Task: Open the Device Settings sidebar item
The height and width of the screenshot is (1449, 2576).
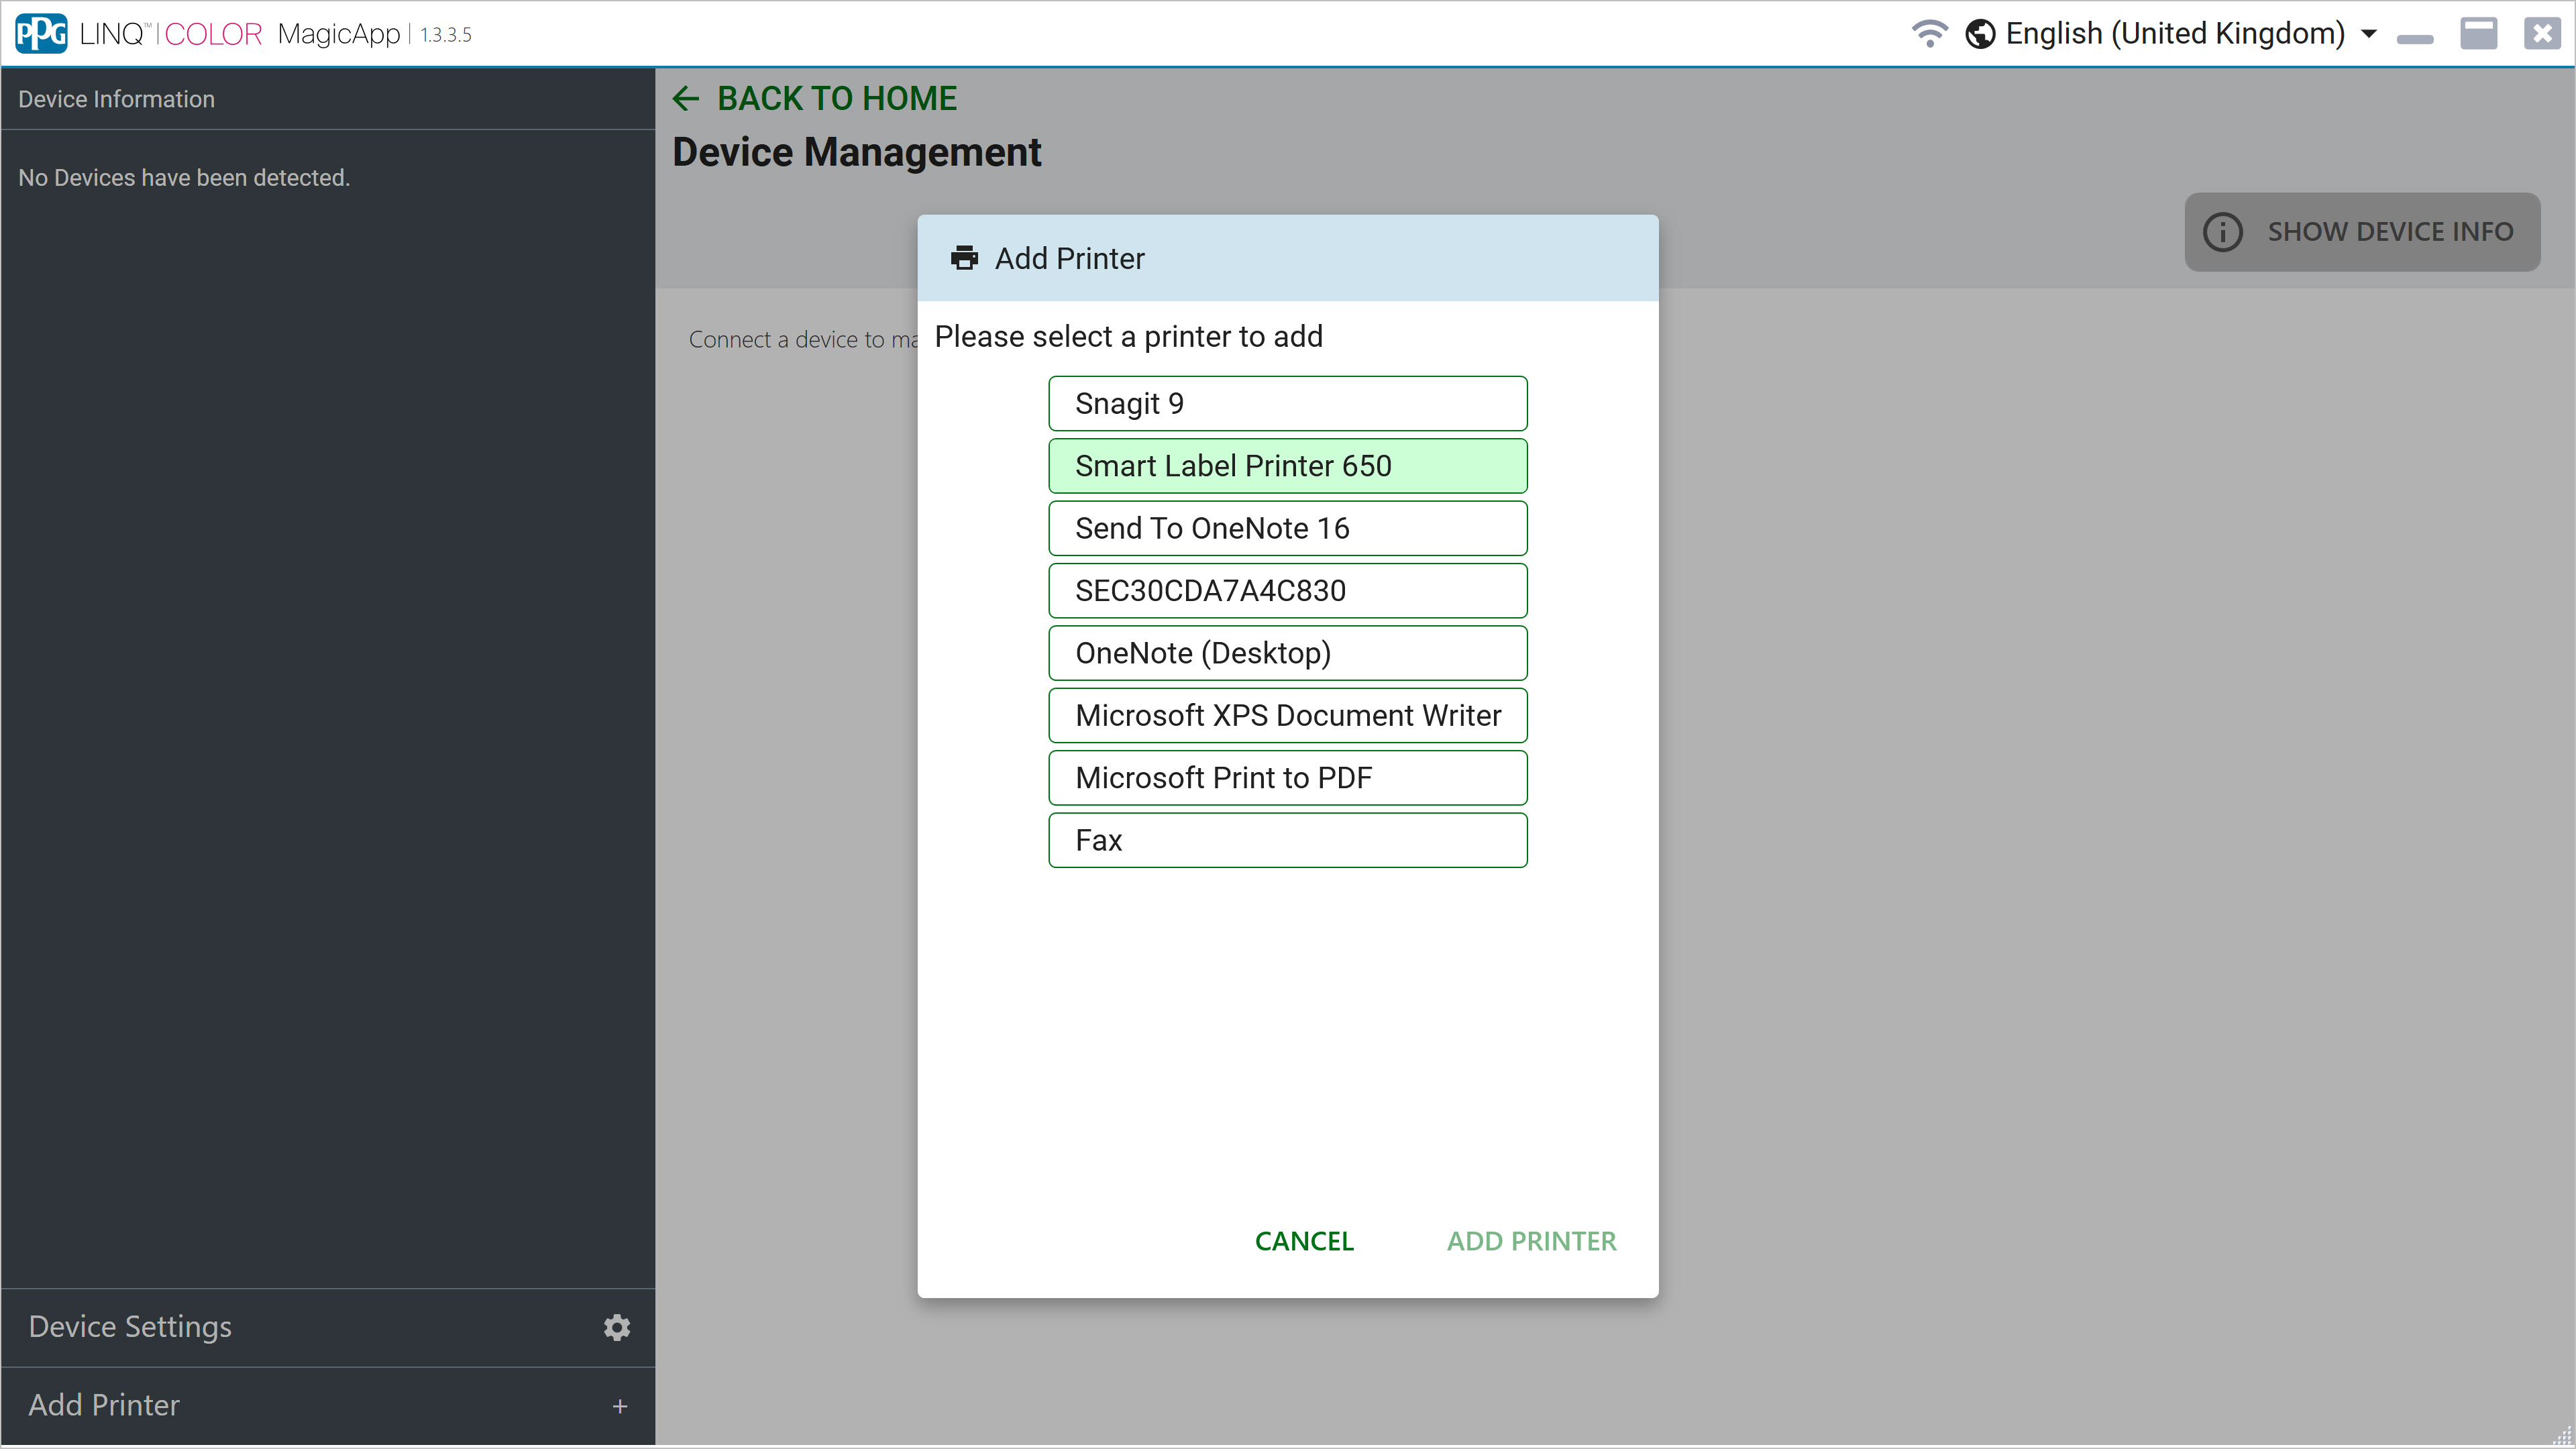Action: 130,1327
